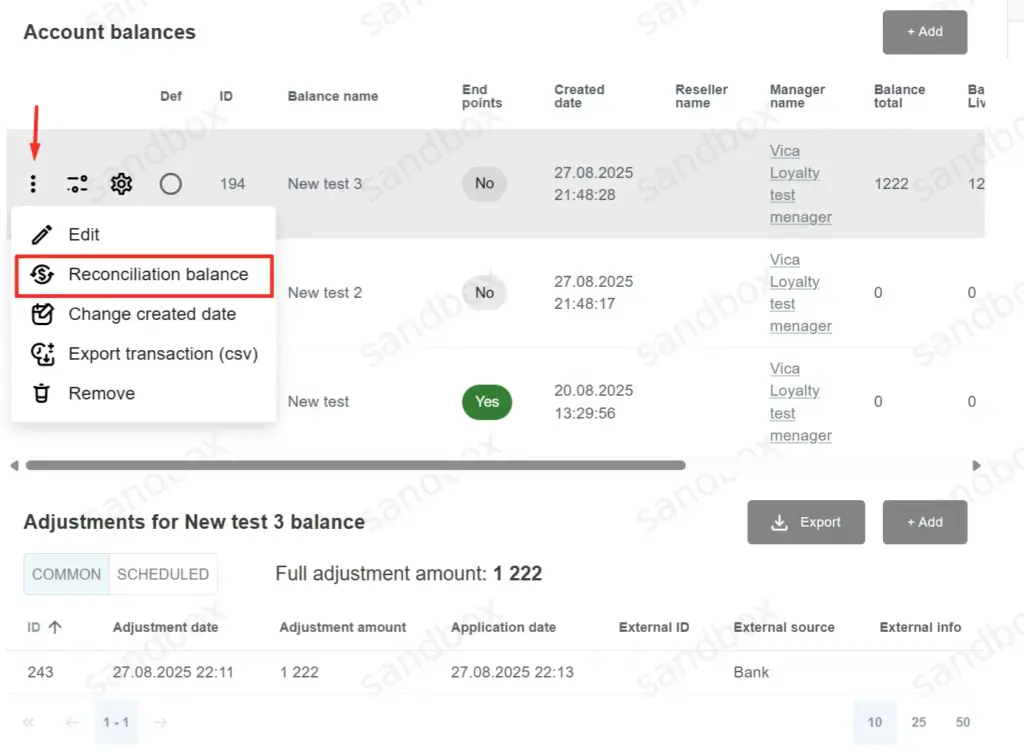Click the pencil icon next to Edit
1024x751 pixels.
[42, 235]
